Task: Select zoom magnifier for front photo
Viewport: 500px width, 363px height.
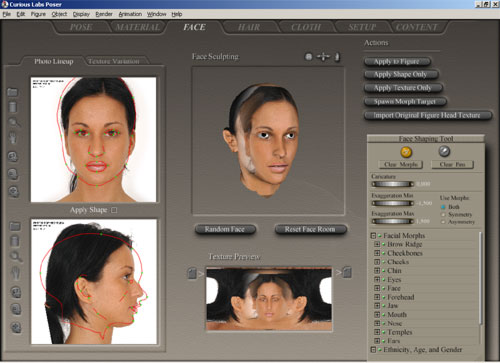Action: [x=14, y=122]
